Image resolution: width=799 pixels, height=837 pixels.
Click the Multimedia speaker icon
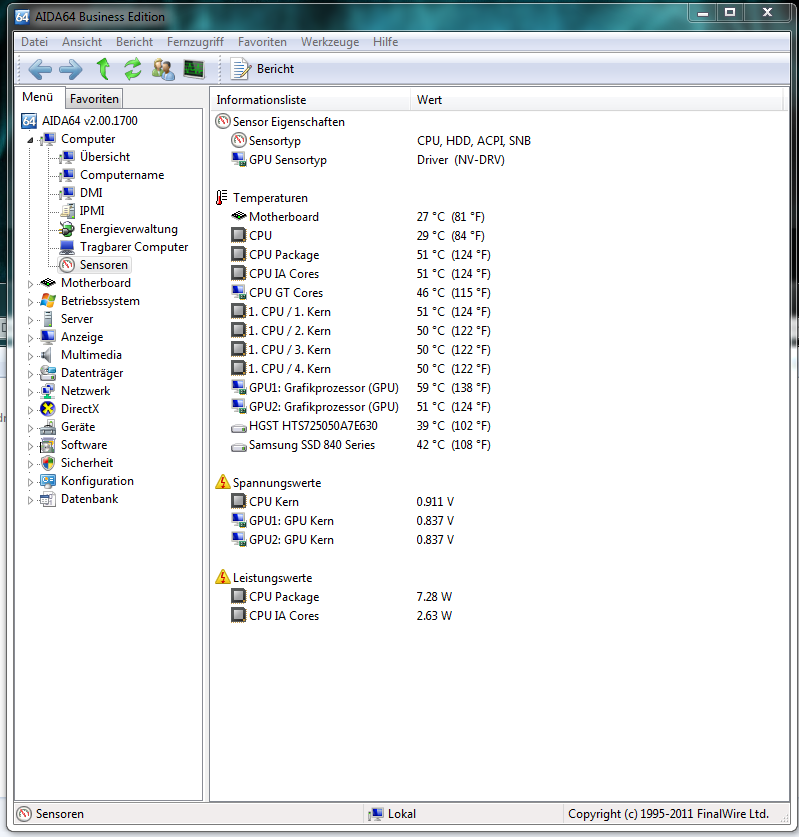[x=47, y=355]
